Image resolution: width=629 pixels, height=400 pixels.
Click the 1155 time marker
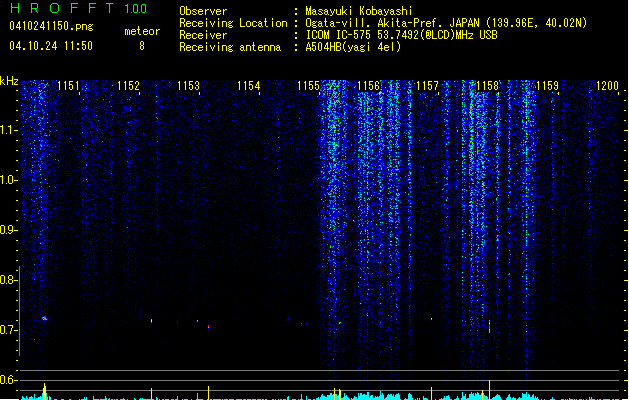(x=308, y=86)
